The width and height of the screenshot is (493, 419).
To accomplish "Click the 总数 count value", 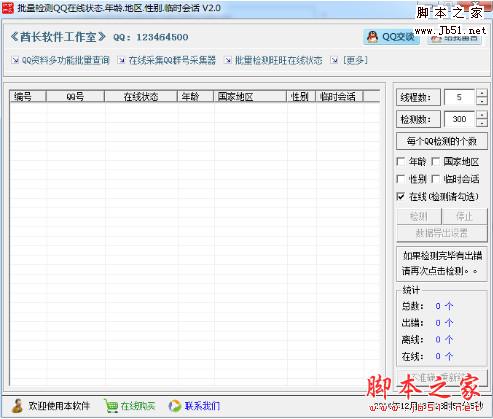I will click(444, 306).
